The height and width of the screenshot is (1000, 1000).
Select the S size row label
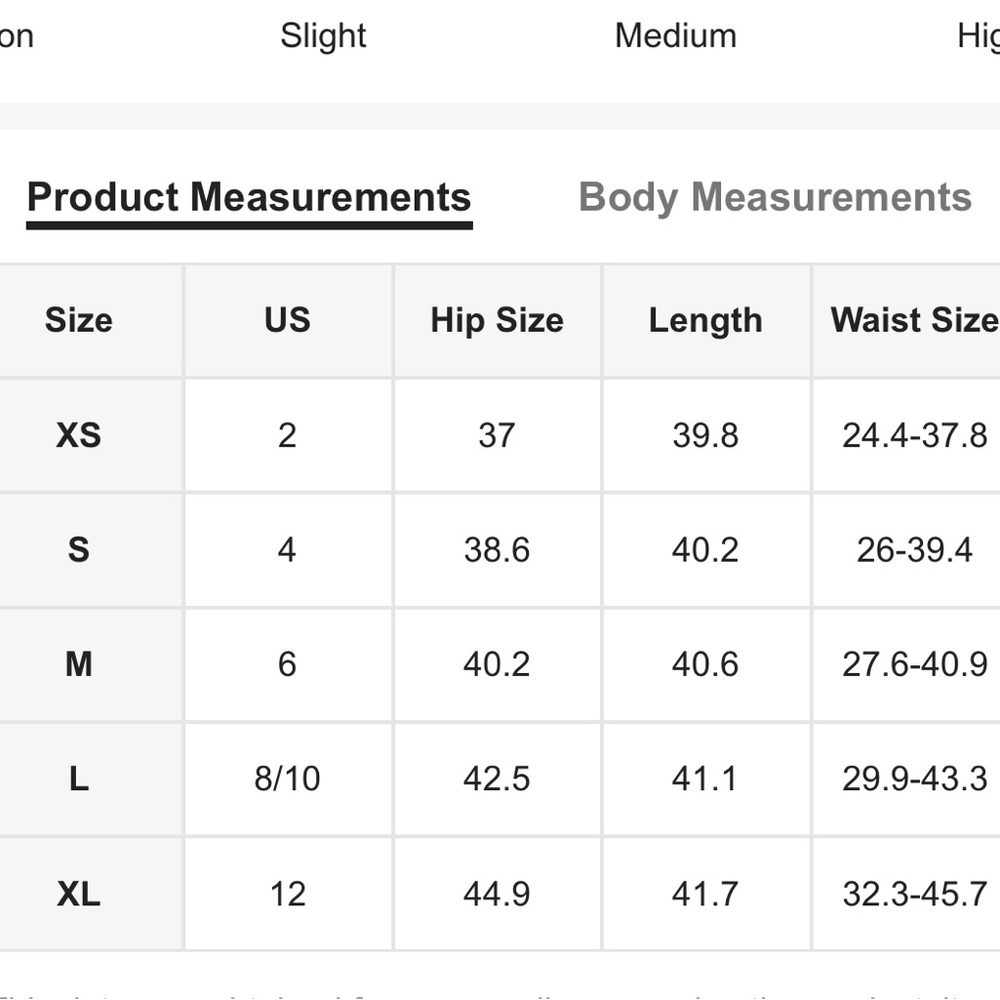(79, 550)
